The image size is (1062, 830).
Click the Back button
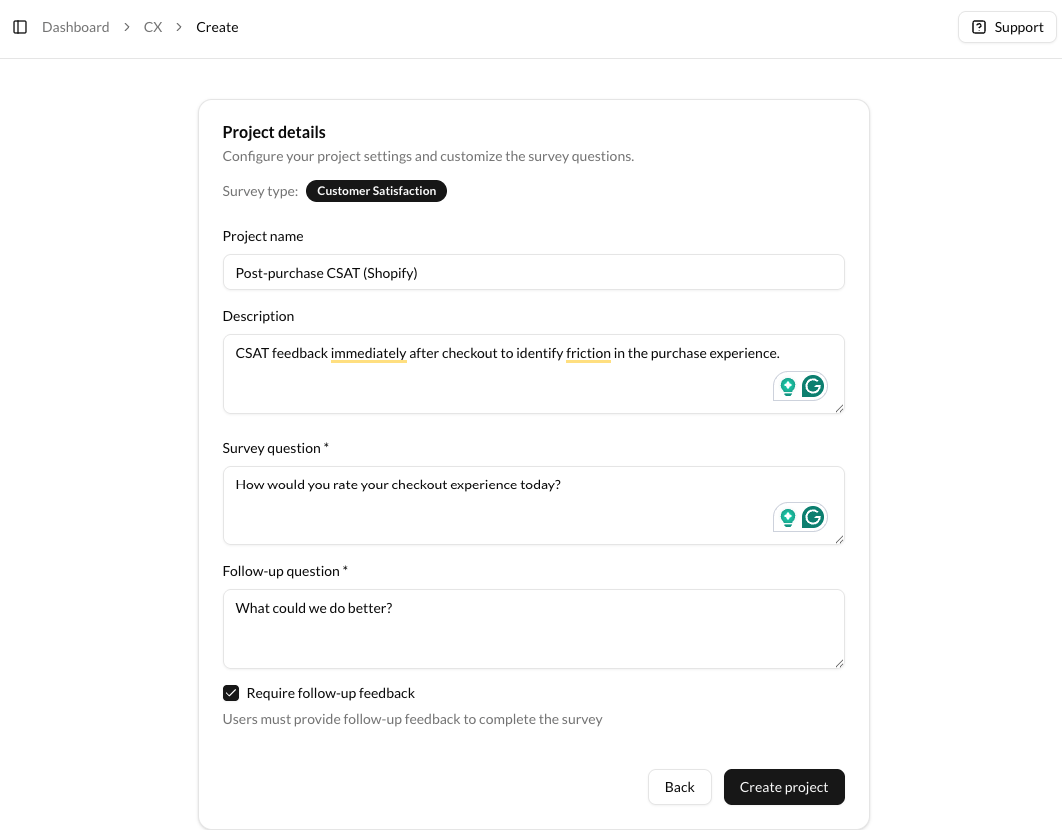(680, 787)
